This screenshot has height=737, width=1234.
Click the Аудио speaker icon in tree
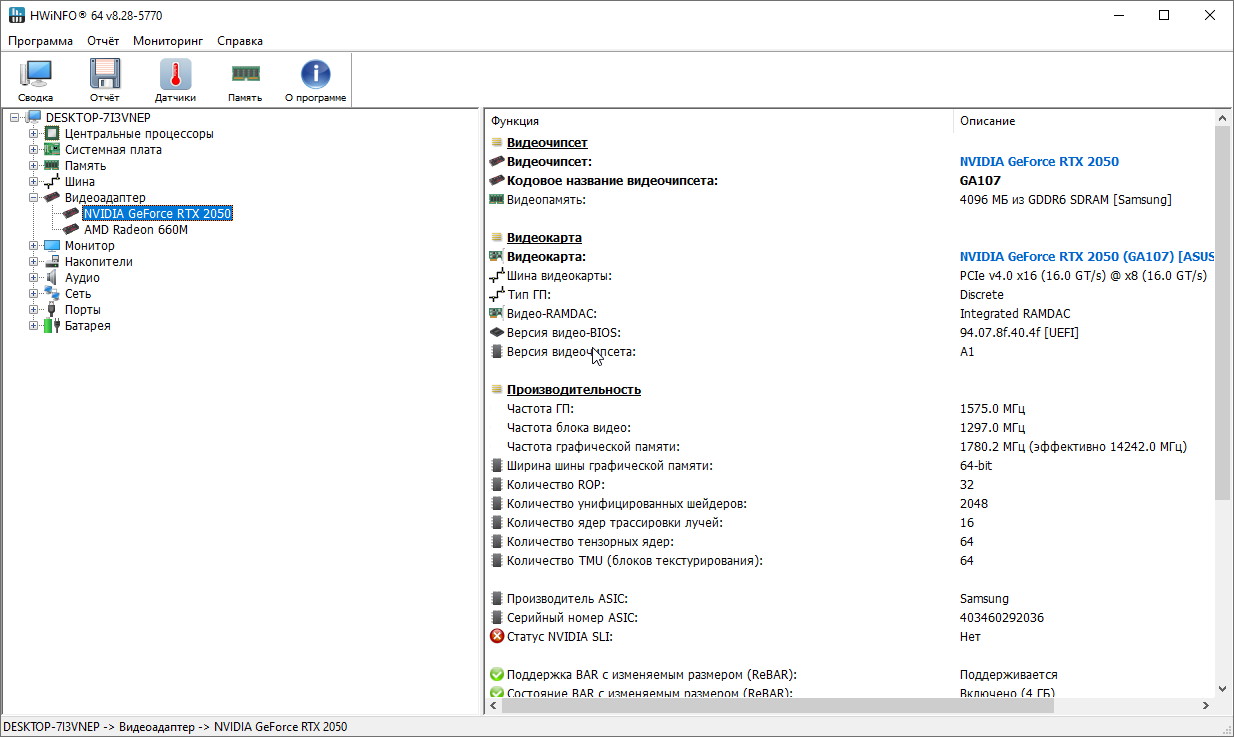[52, 278]
